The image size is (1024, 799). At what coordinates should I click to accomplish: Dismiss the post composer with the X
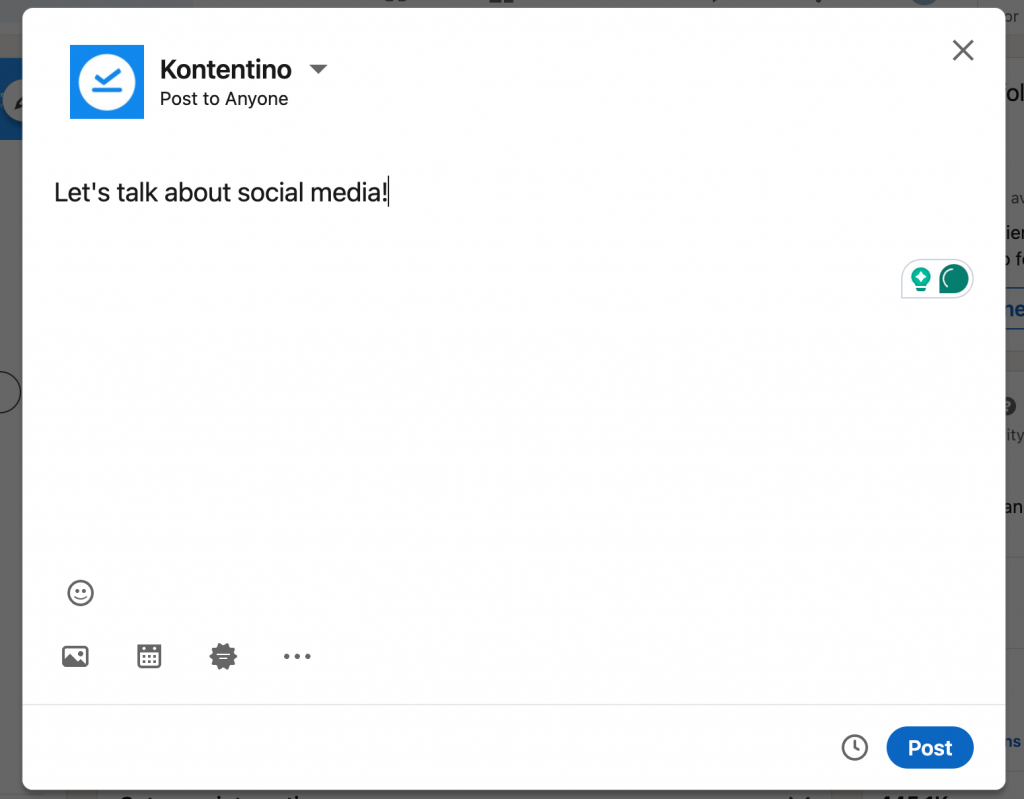[x=962, y=49]
